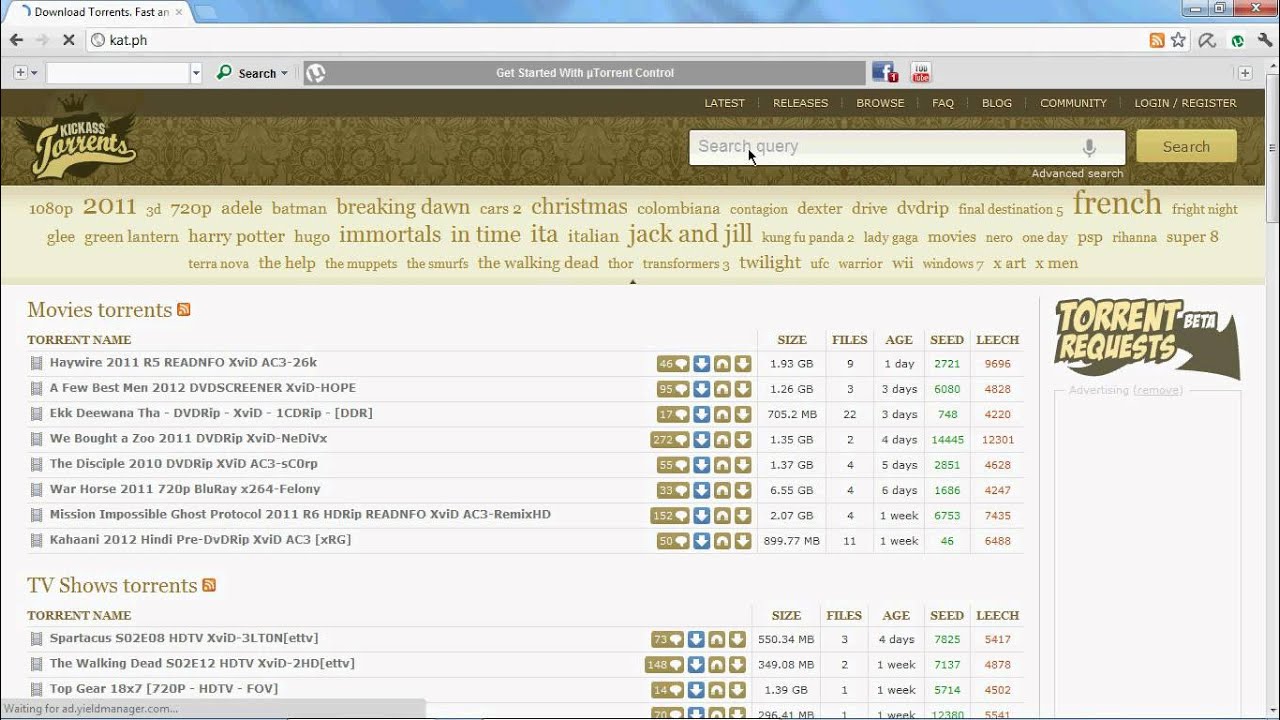The height and width of the screenshot is (720, 1280).
Task: Open the Advanced search link
Action: pyautogui.click(x=1077, y=173)
